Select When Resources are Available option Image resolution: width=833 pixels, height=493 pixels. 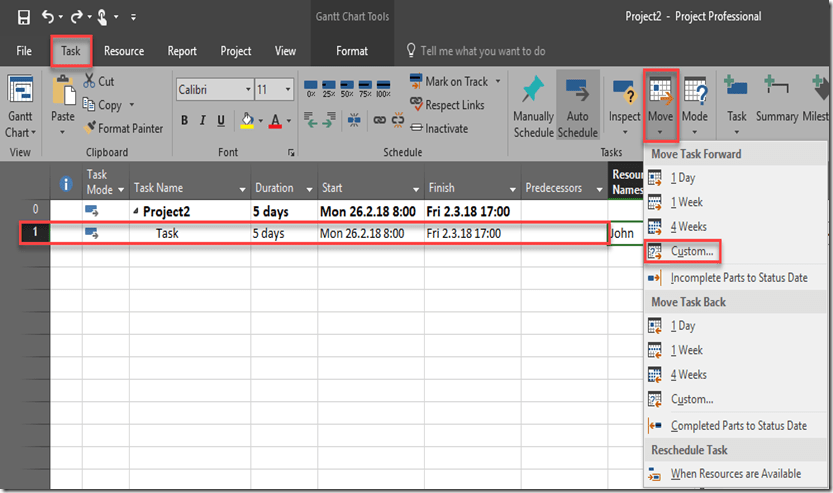coord(735,474)
